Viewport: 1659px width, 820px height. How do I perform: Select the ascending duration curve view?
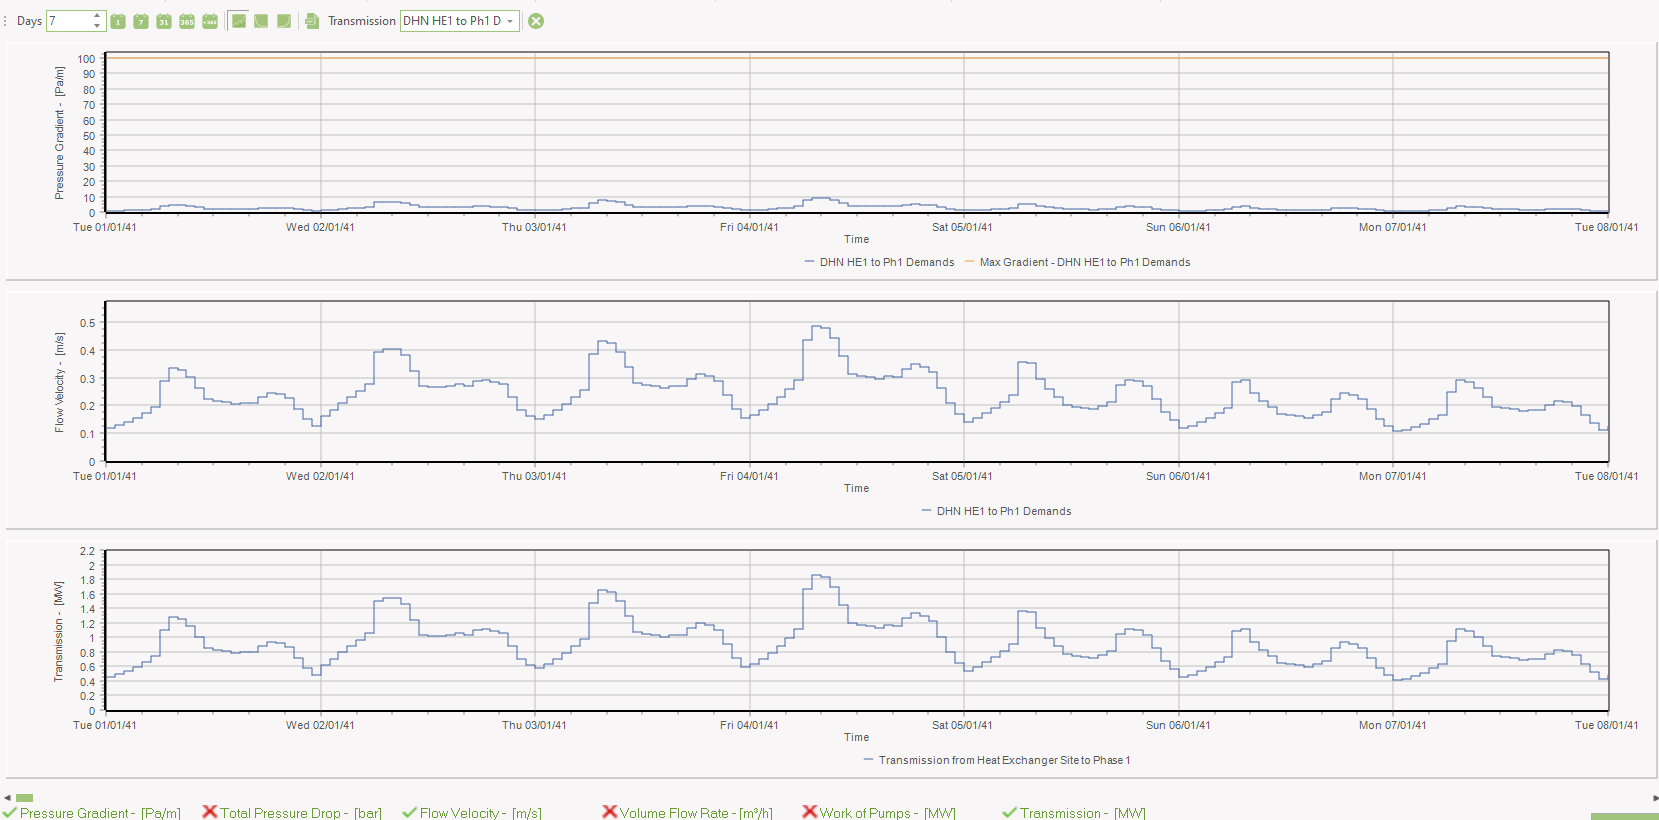click(284, 21)
